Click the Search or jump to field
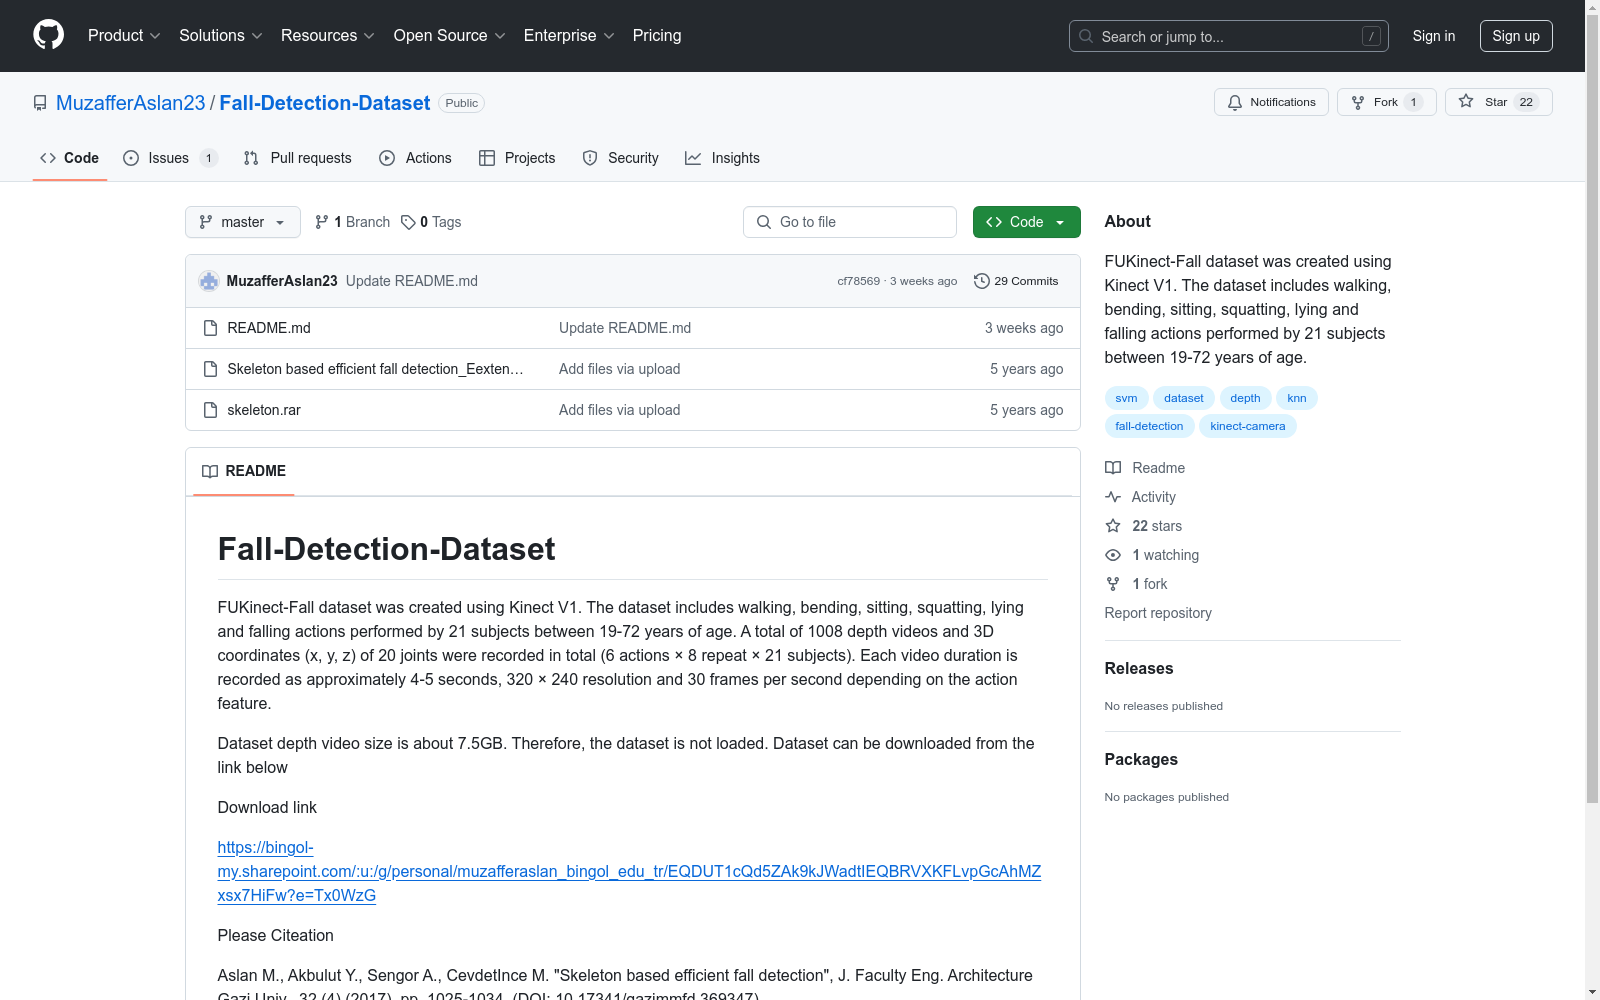 pyautogui.click(x=1229, y=36)
